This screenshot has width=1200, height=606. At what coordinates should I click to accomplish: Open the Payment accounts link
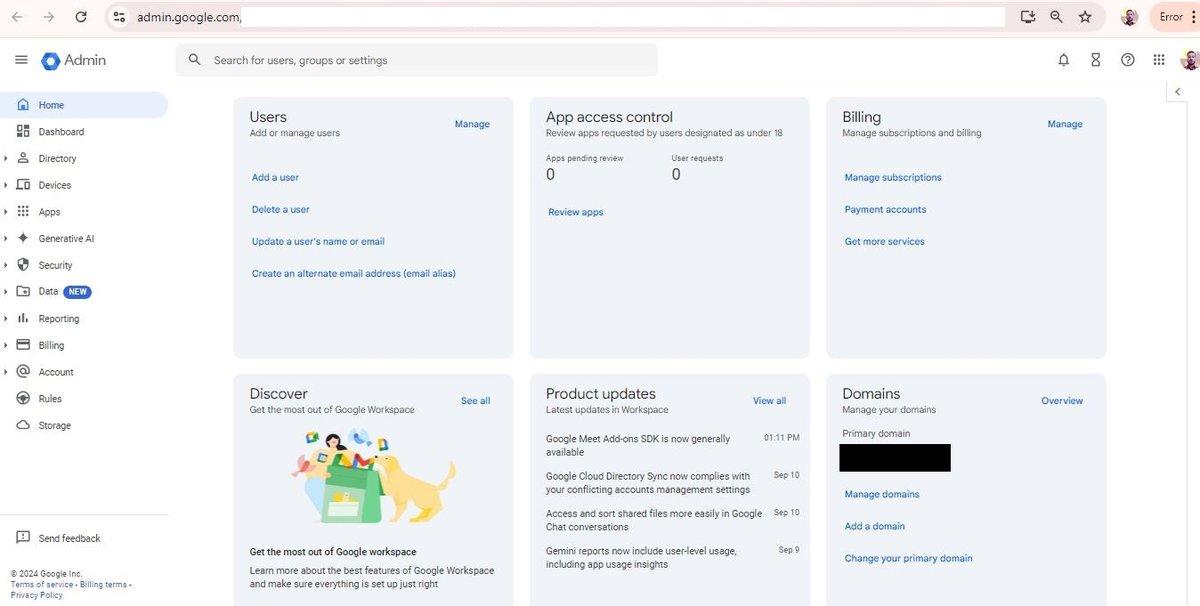pyautogui.click(x=885, y=210)
